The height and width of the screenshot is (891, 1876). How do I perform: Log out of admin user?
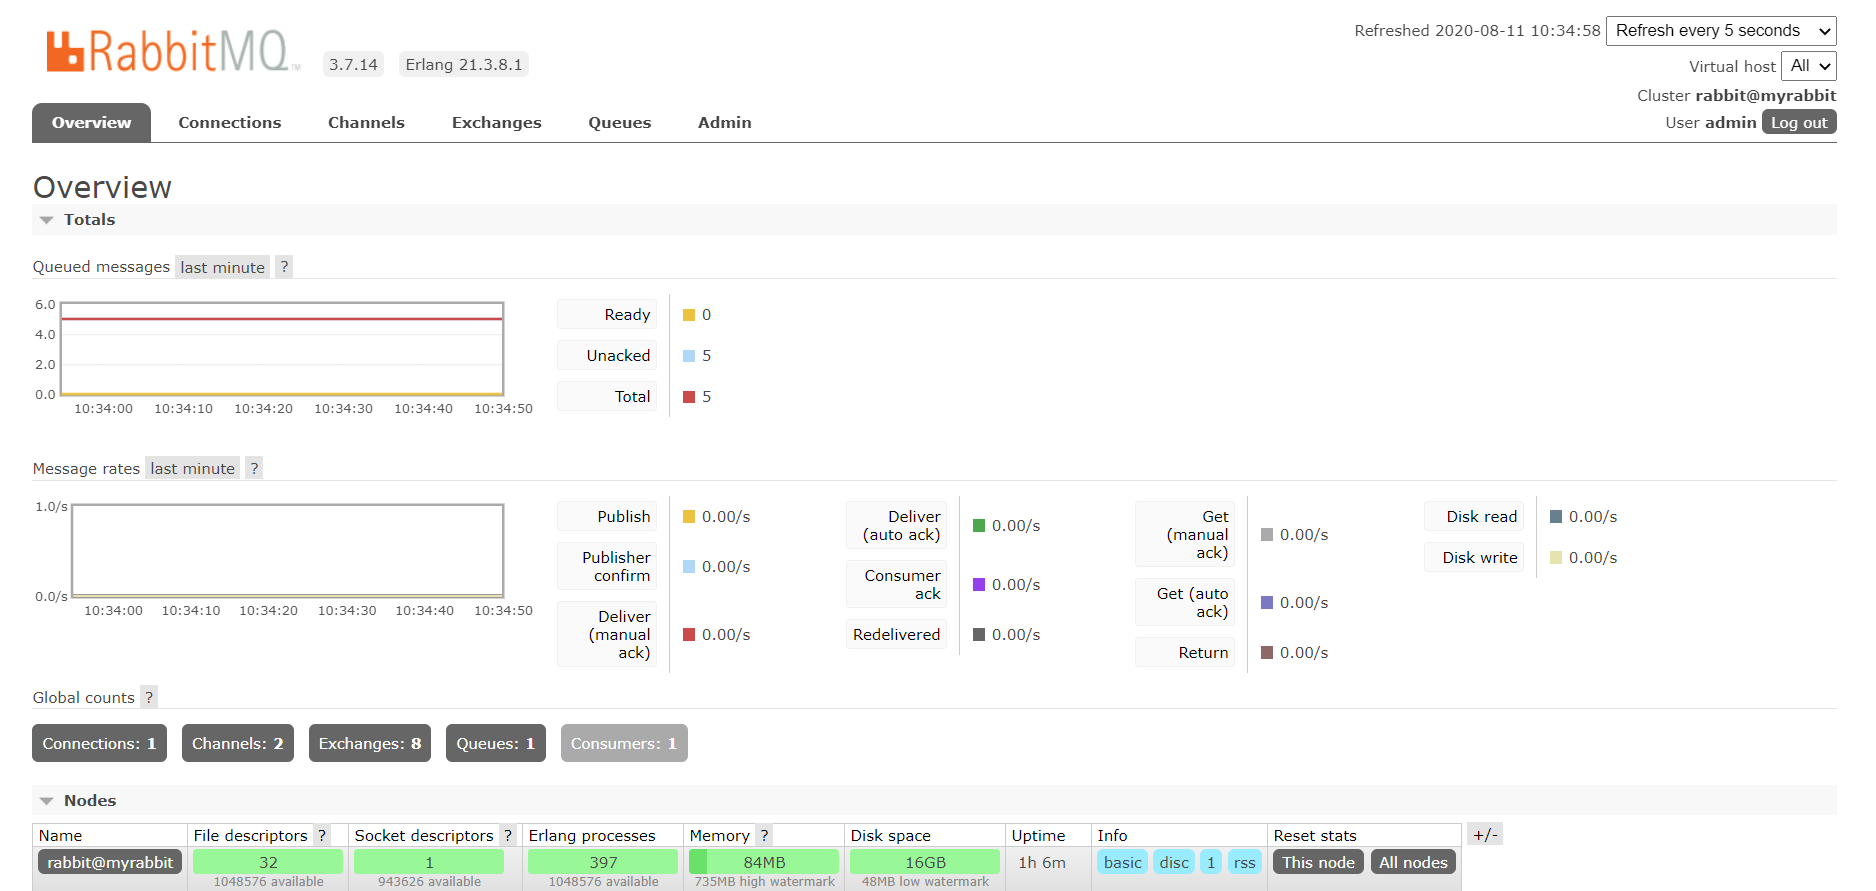[x=1799, y=122]
